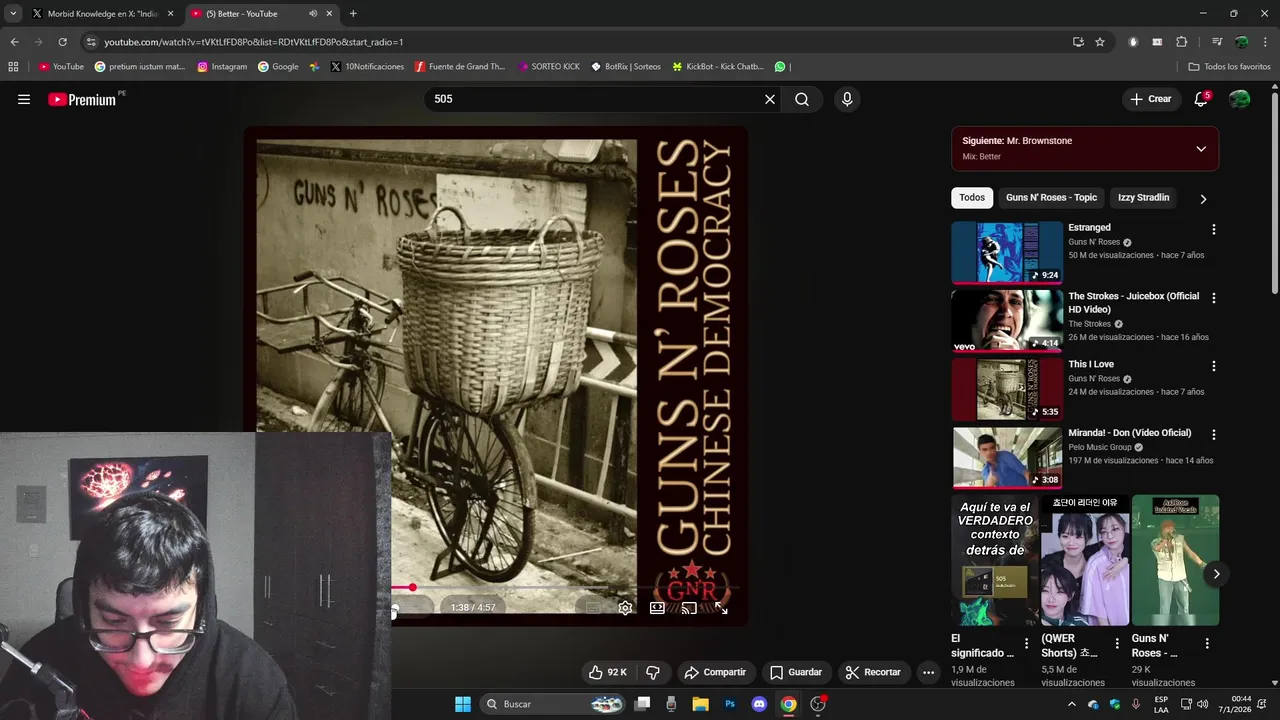Click the Chrome address bar URL
1280x720 pixels.
click(253, 42)
